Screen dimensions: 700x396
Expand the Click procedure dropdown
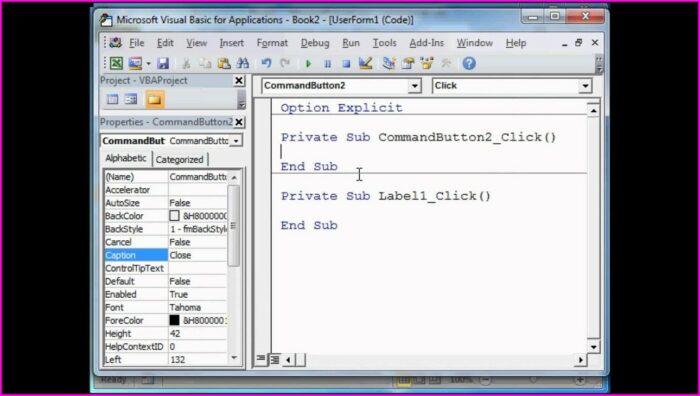(x=585, y=86)
